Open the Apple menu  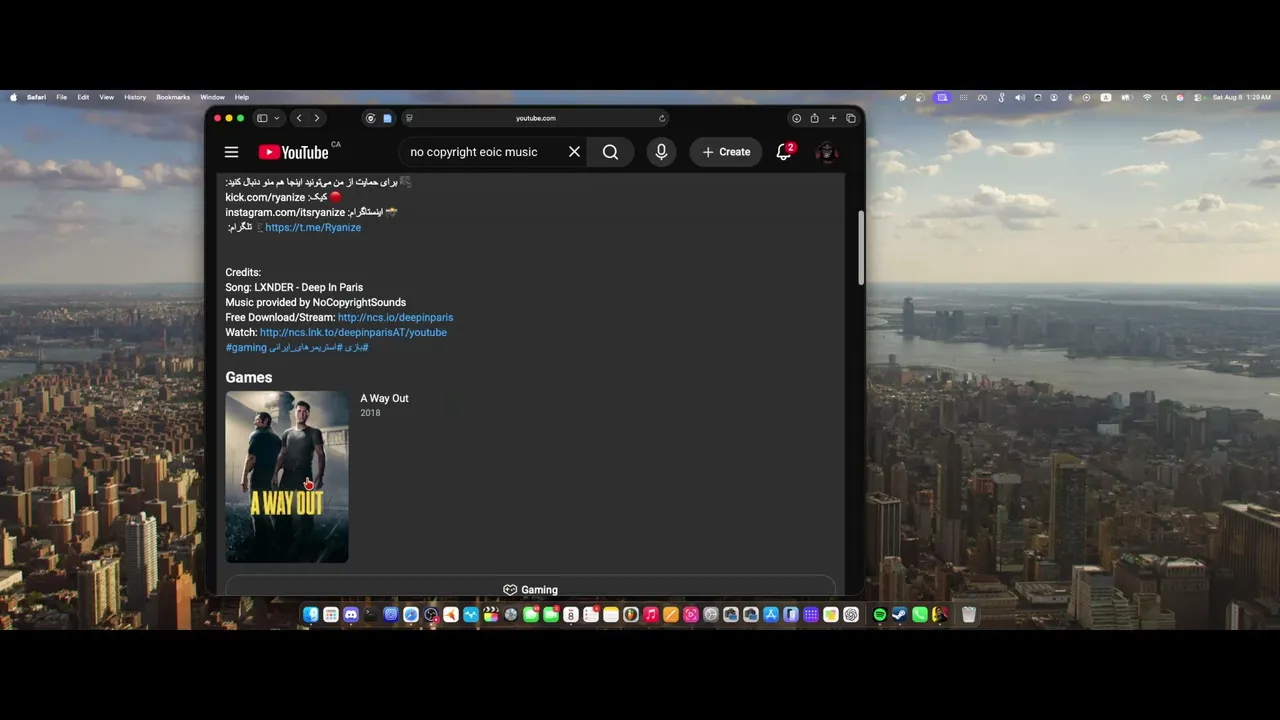click(13, 97)
